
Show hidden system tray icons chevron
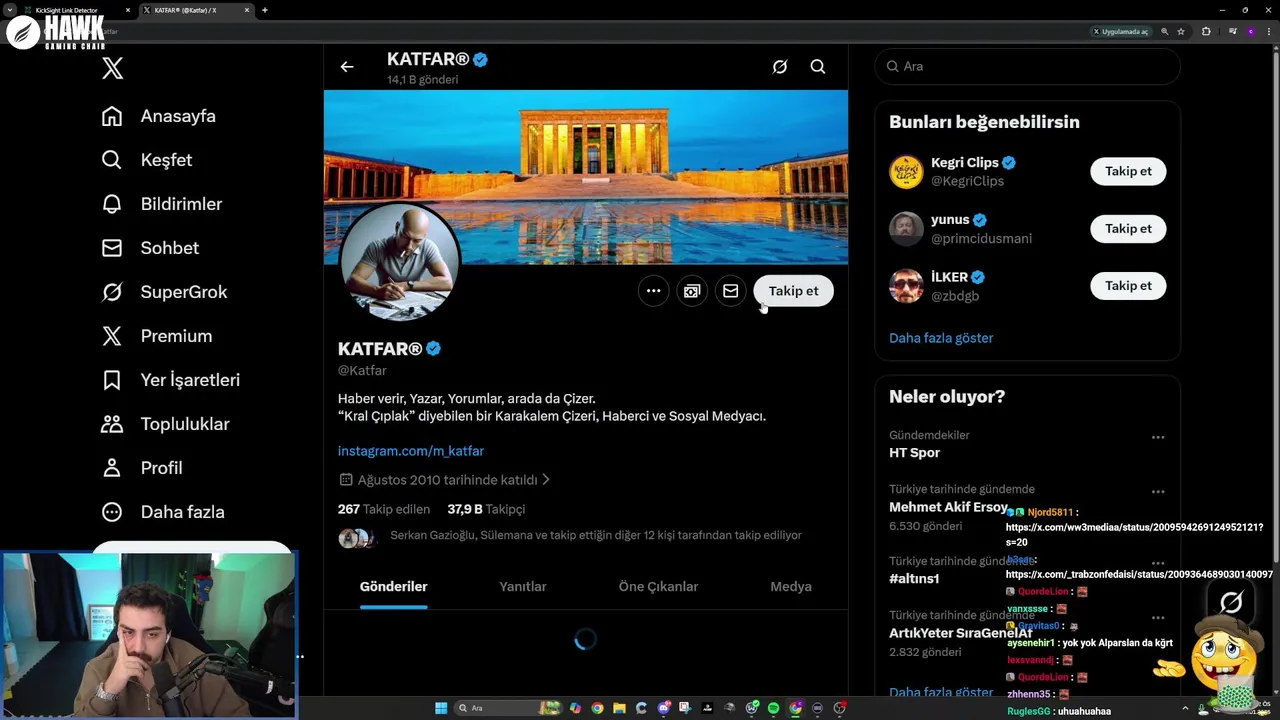point(1185,708)
